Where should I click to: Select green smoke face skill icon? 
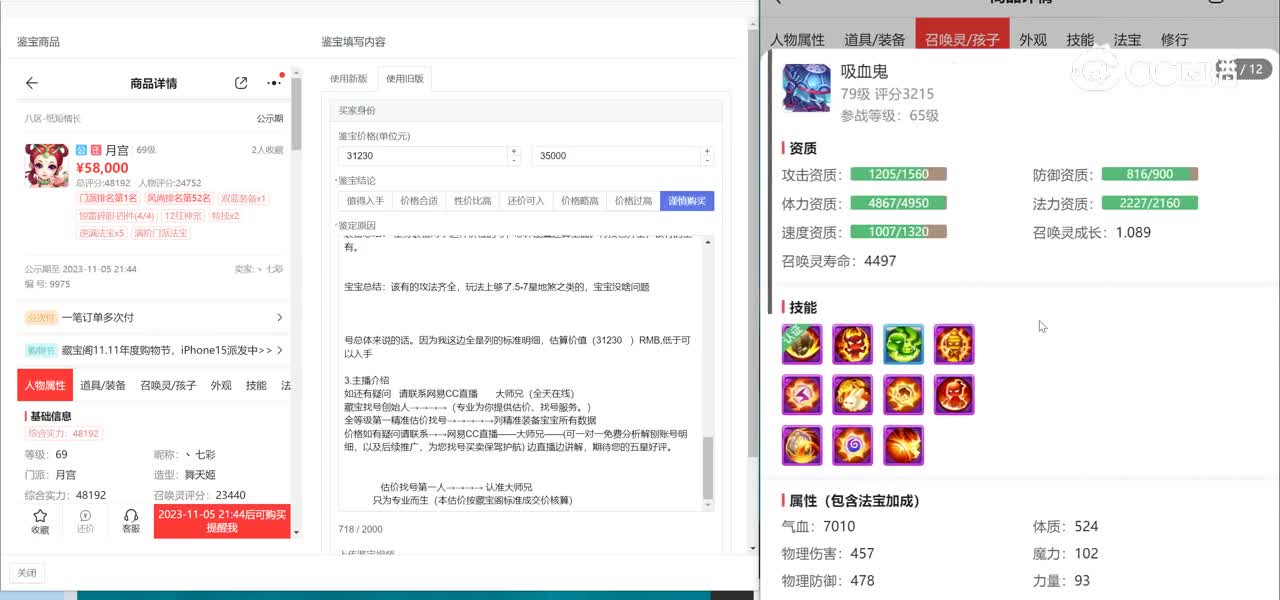904,344
